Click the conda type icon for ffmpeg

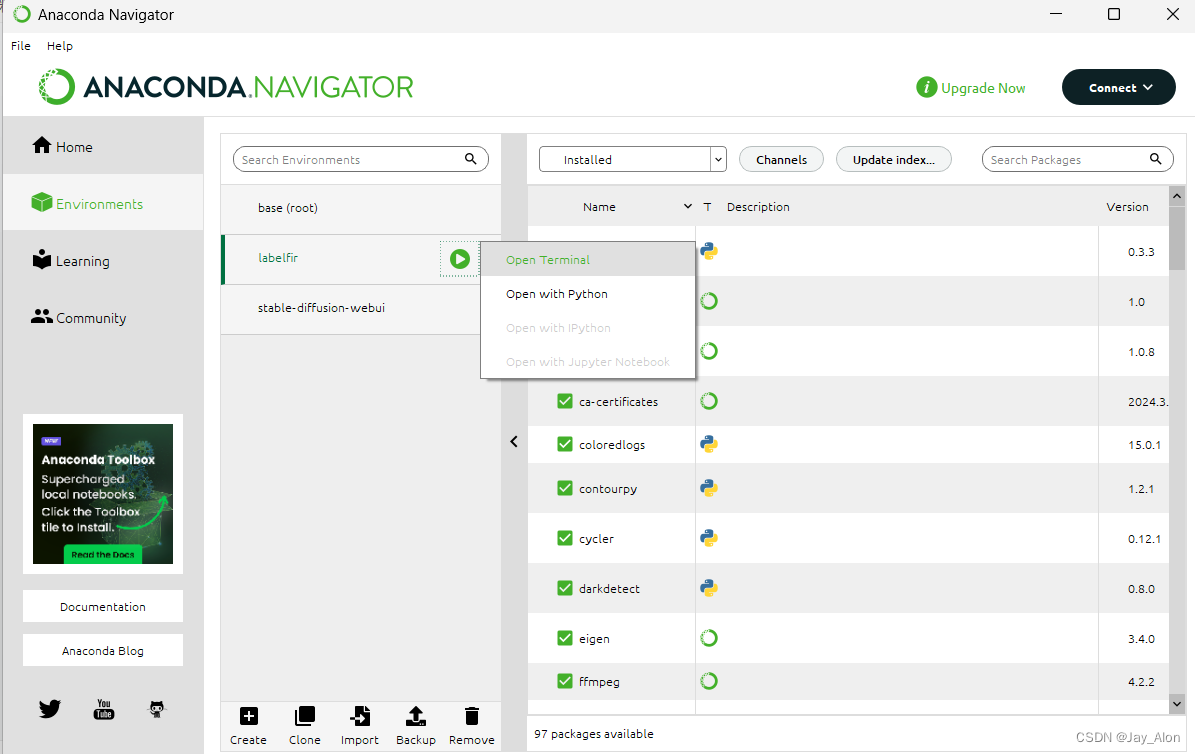coord(709,681)
